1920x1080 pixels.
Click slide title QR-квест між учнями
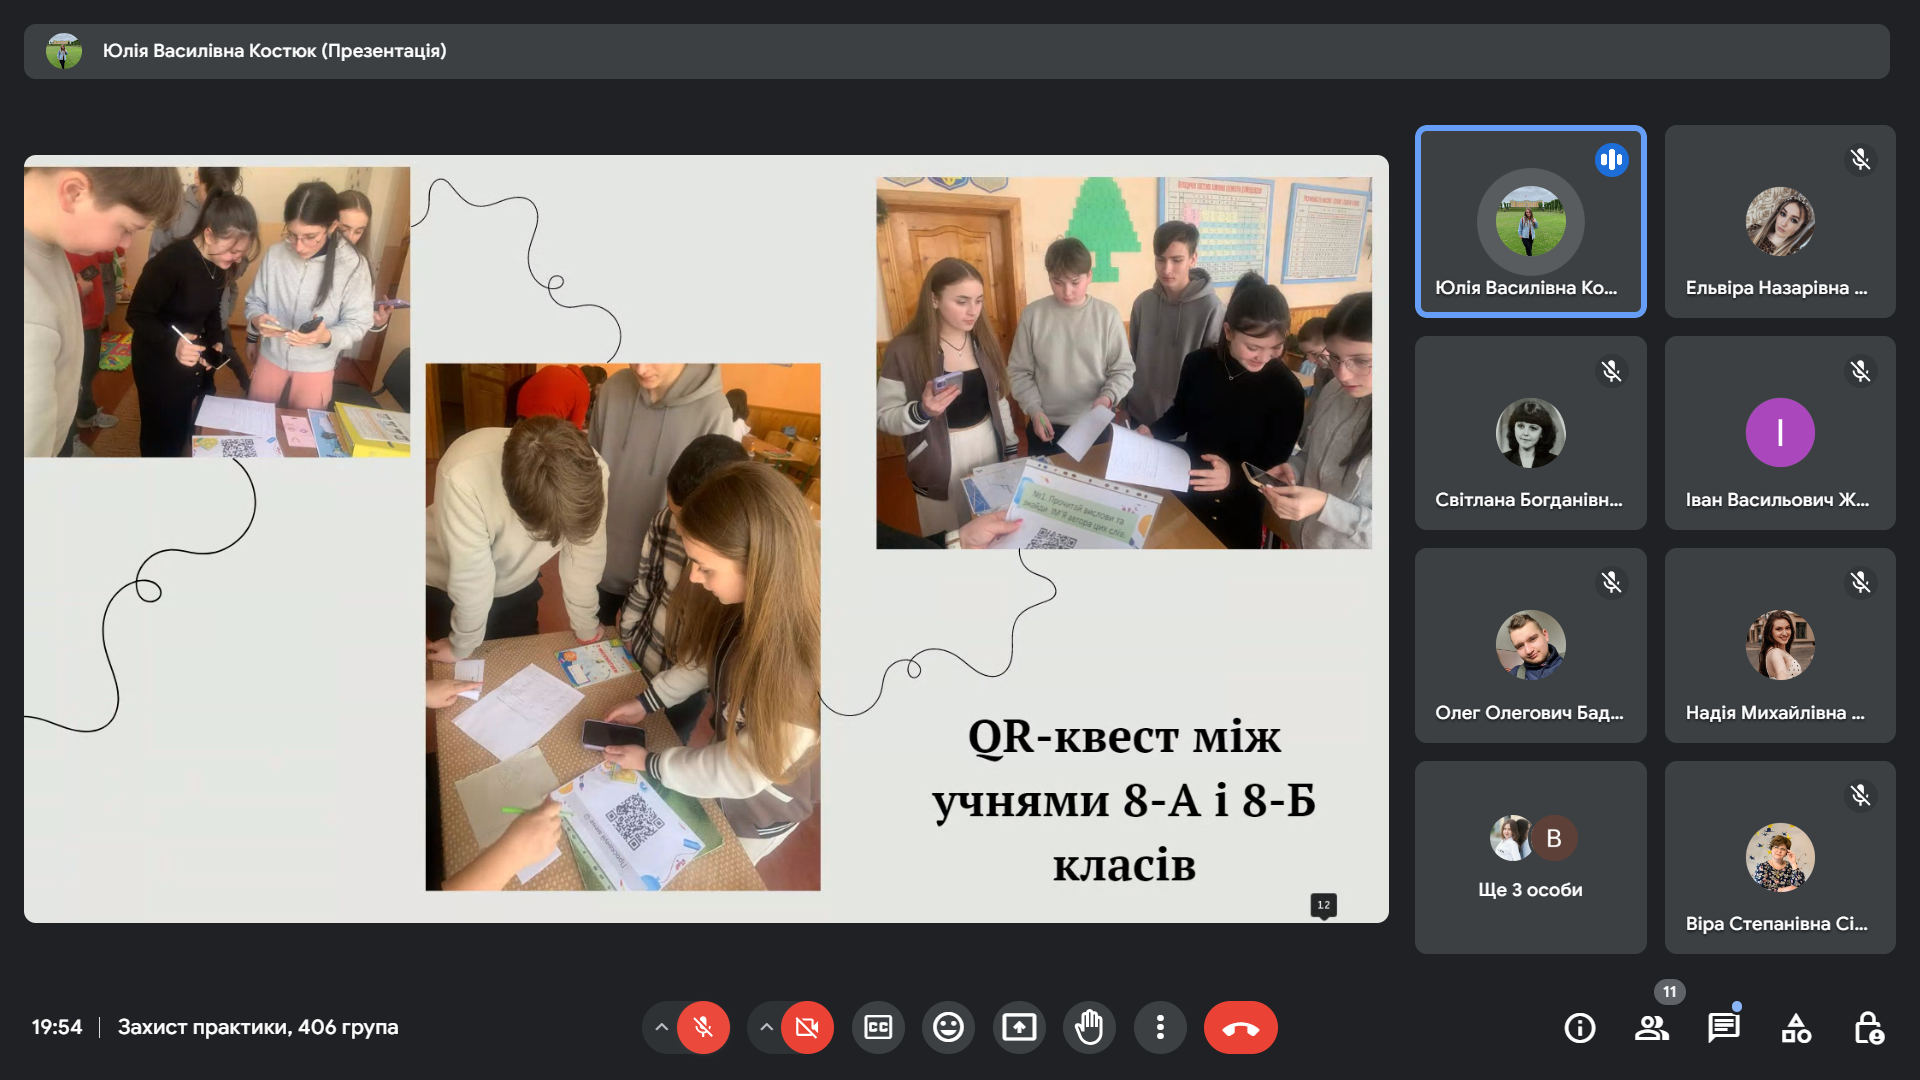[1124, 800]
